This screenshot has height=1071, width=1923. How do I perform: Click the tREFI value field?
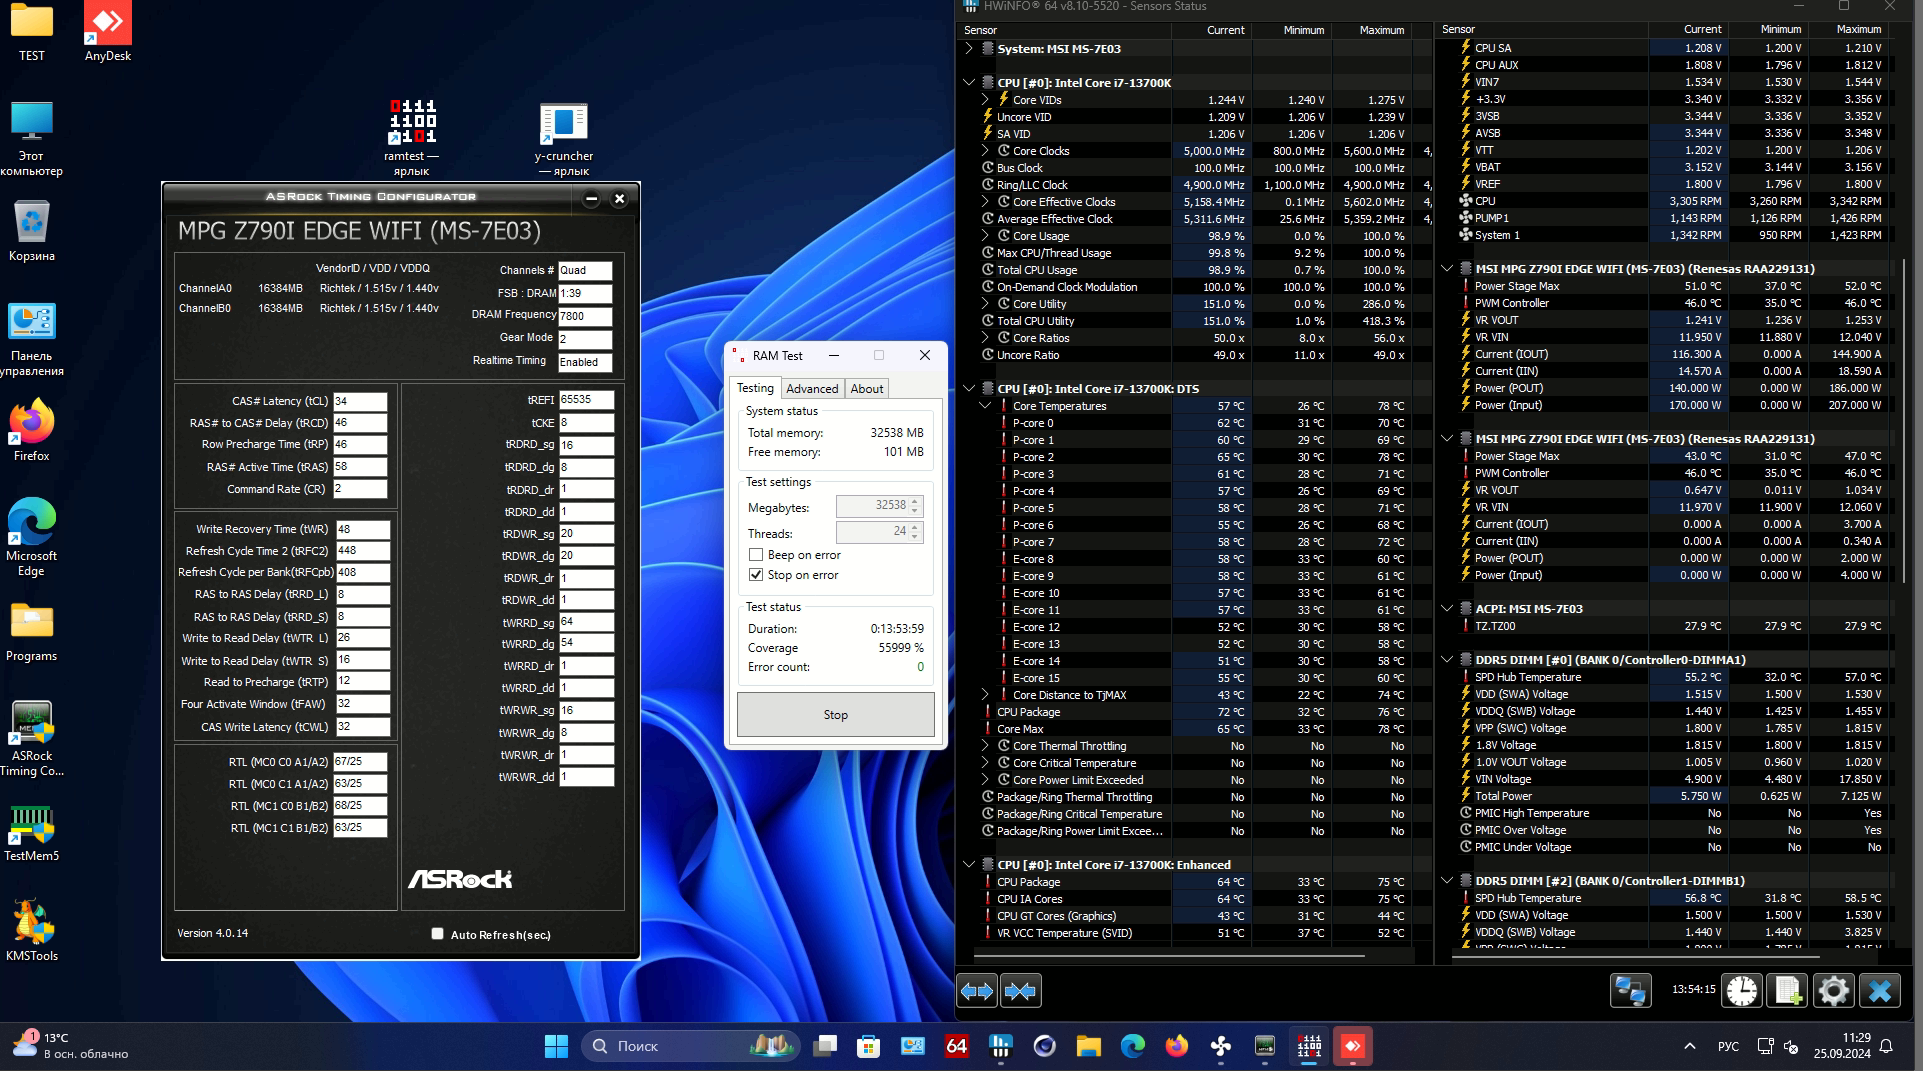tap(585, 400)
